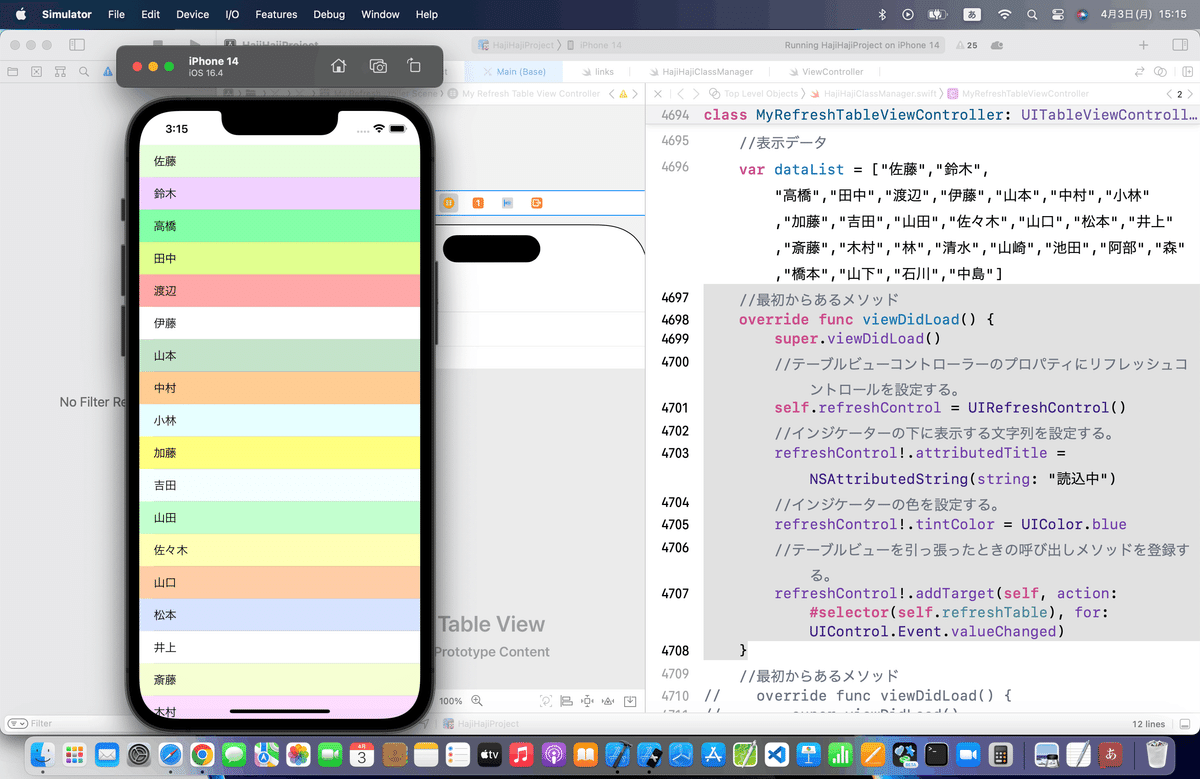Take a Simulator screenshot with camera icon
The width and height of the screenshot is (1200, 779).
click(378, 66)
